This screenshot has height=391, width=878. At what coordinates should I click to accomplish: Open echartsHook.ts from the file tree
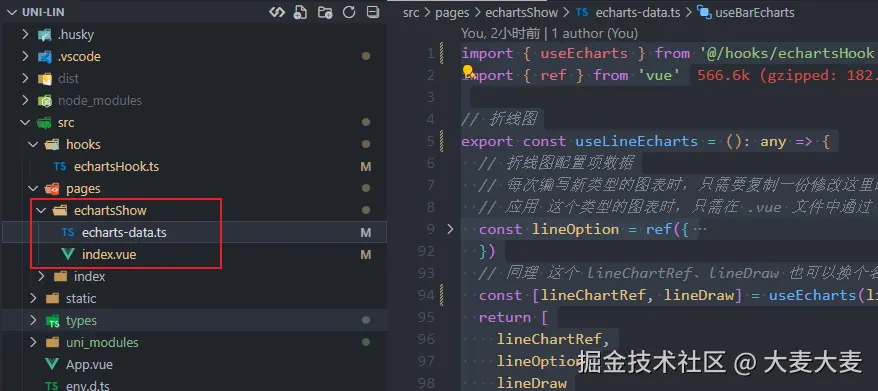(116, 167)
